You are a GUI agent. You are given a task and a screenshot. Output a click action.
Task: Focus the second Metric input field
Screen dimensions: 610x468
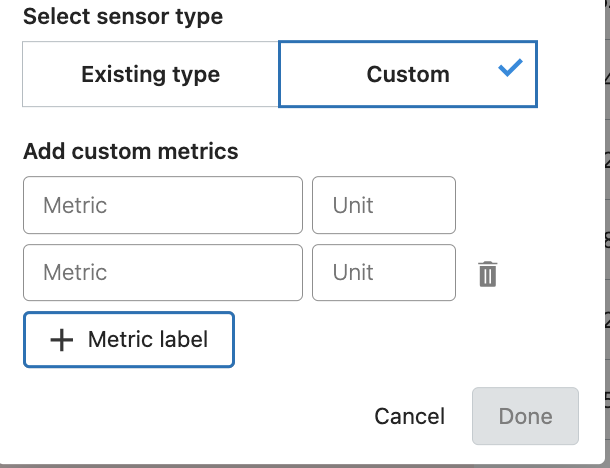click(x=163, y=273)
